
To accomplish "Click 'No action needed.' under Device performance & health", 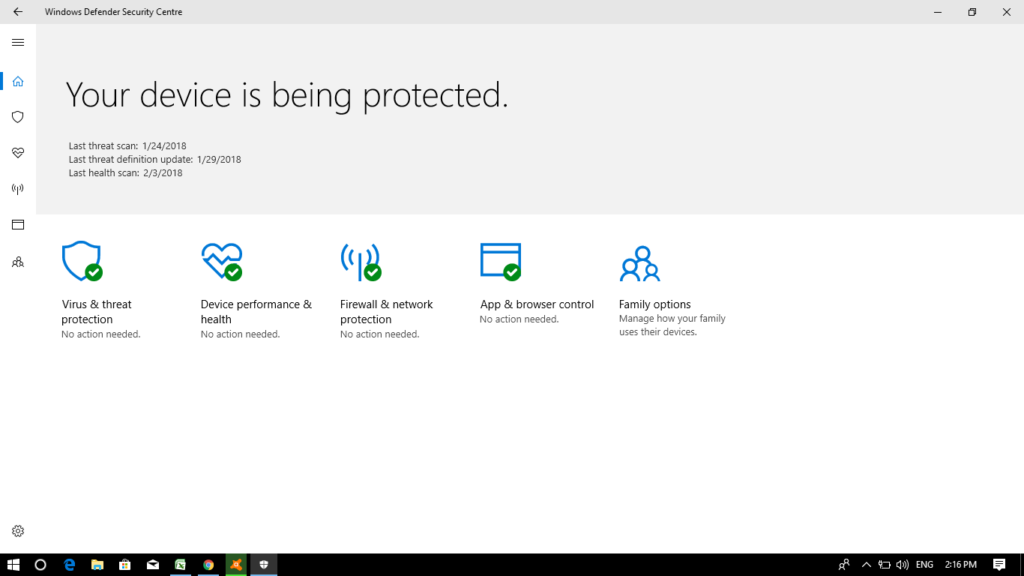I will coord(240,334).
